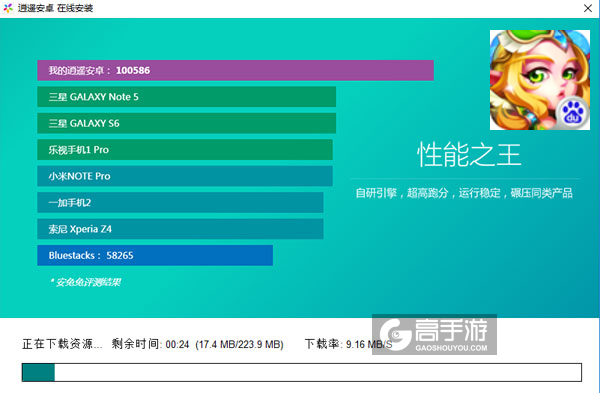Screen dimensions: 600x393
Task: Select the Bluestacks 58265 bar
Action: pyautogui.click(x=155, y=255)
